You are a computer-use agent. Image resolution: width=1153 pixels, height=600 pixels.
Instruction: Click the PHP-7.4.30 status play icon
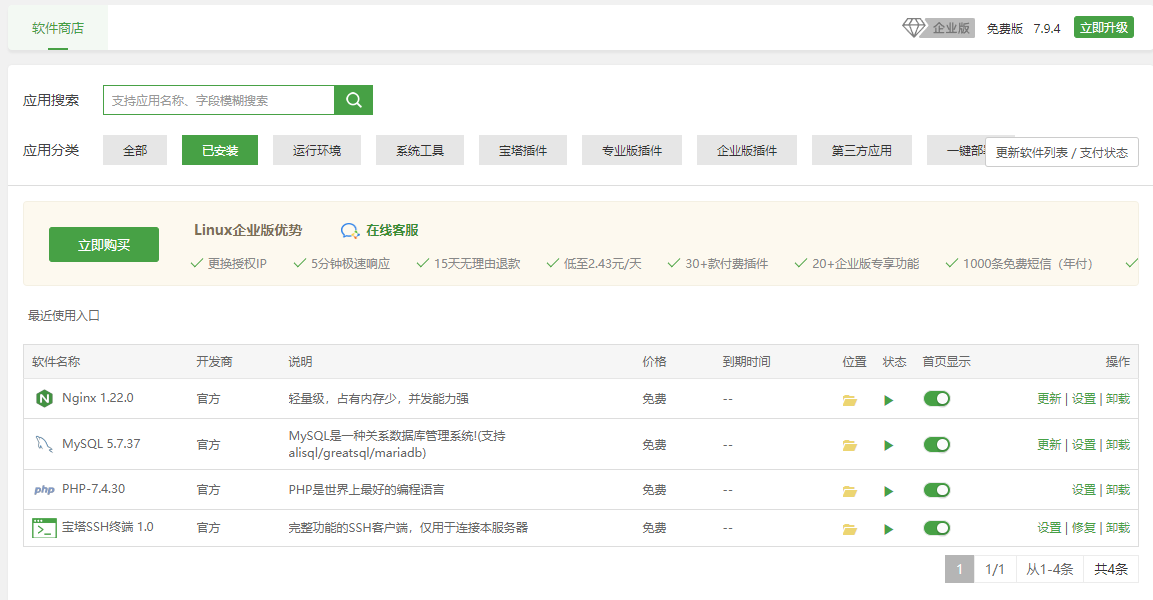click(x=888, y=491)
